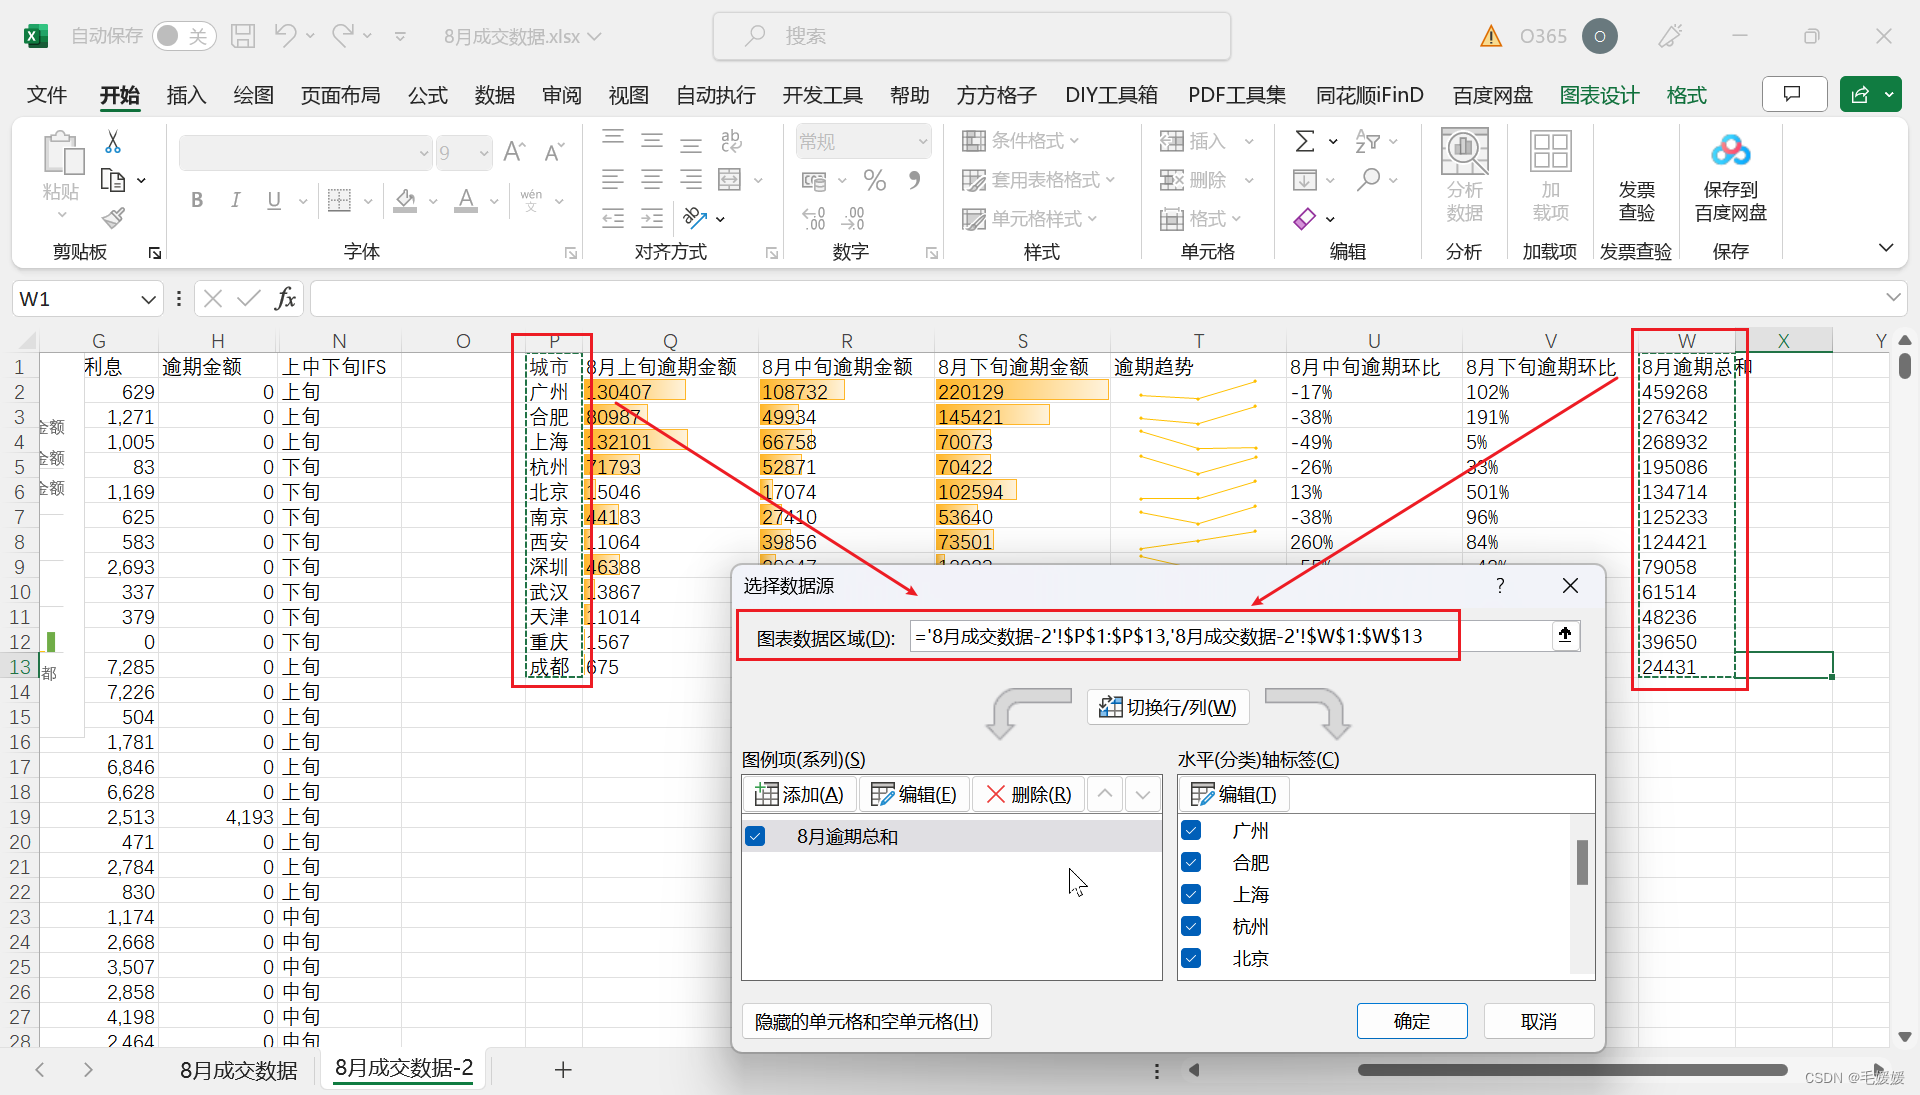Screen dimensions: 1920x1095
Task: Collapse dialog range selector arrow icon
Action: 1565,635
